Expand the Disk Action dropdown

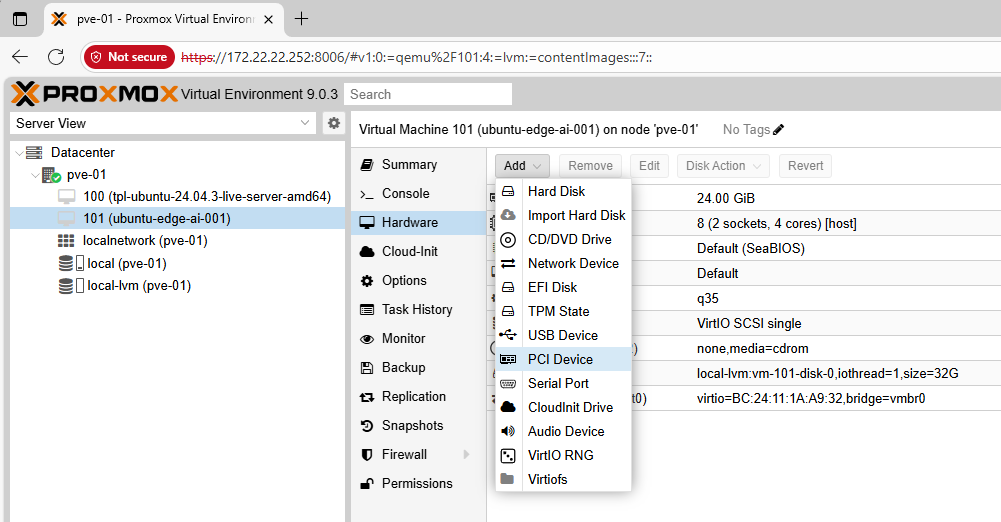point(722,166)
